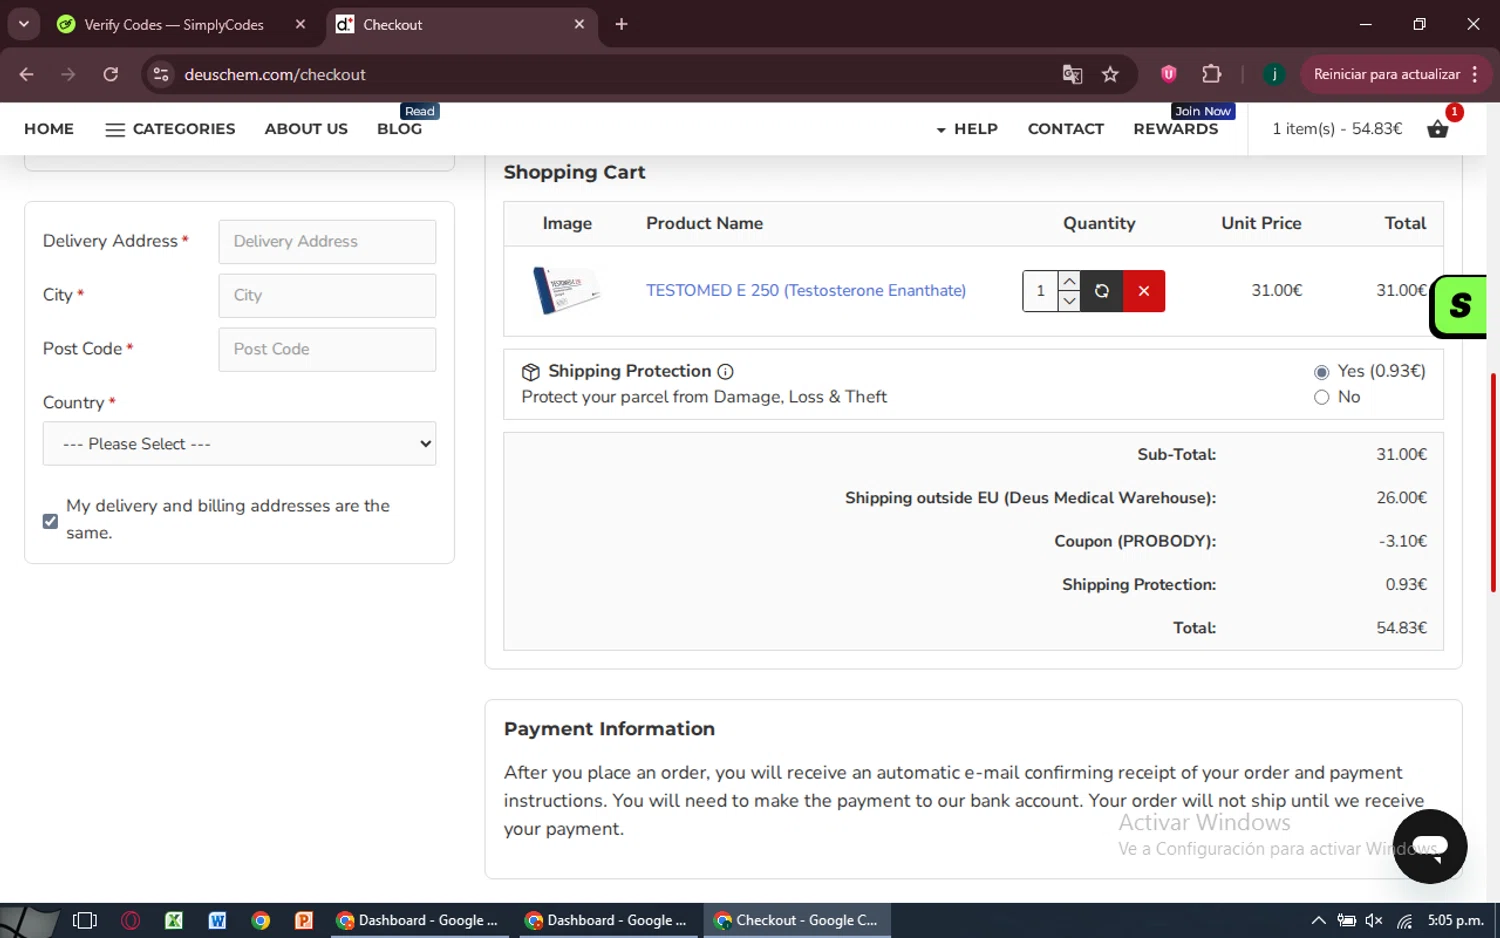Open Windows Task View icon
Image resolution: width=1500 pixels, height=938 pixels.
[x=85, y=920]
